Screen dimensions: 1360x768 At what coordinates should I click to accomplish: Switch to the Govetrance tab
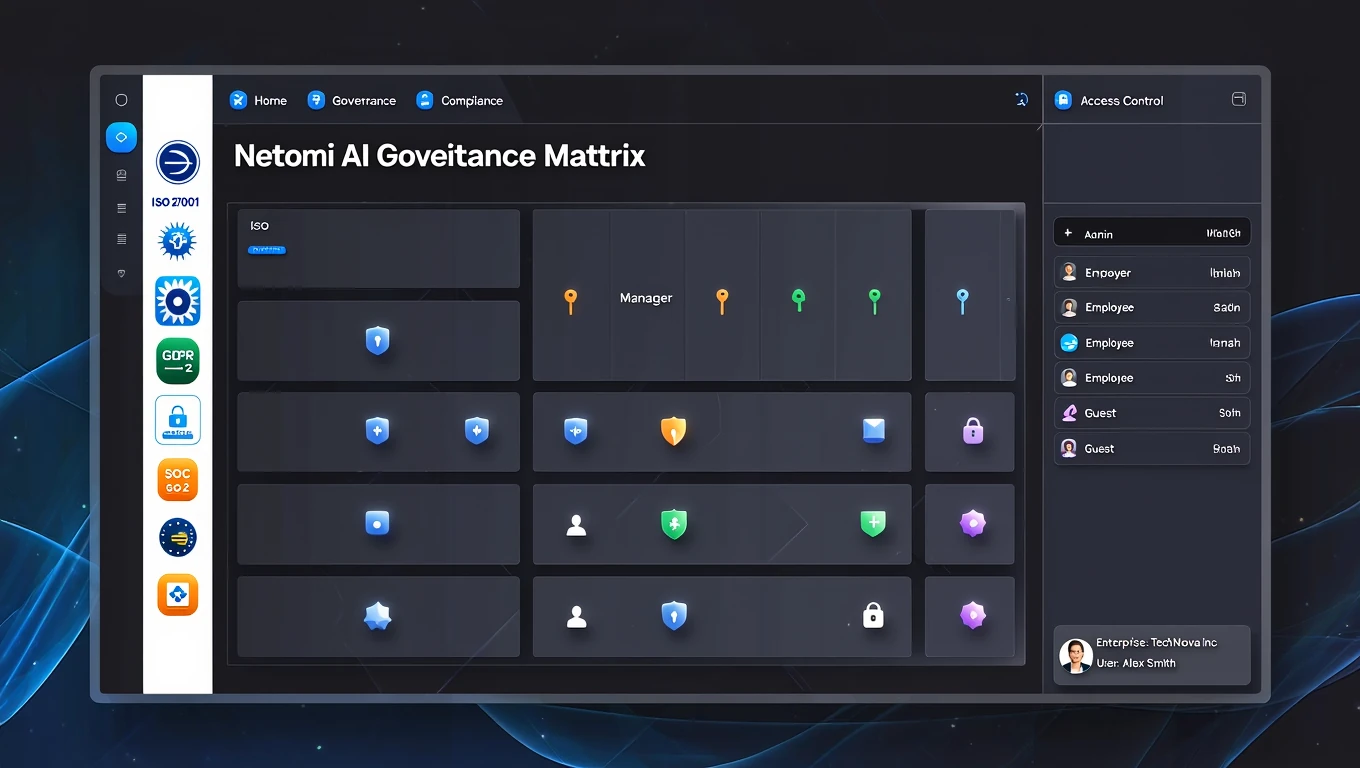coord(352,100)
